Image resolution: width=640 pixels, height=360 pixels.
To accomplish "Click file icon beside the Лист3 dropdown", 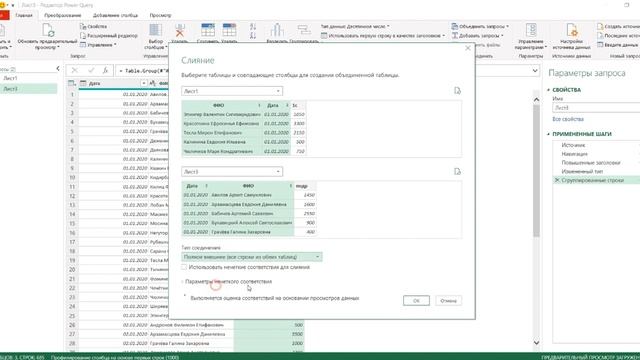I will click(457, 171).
